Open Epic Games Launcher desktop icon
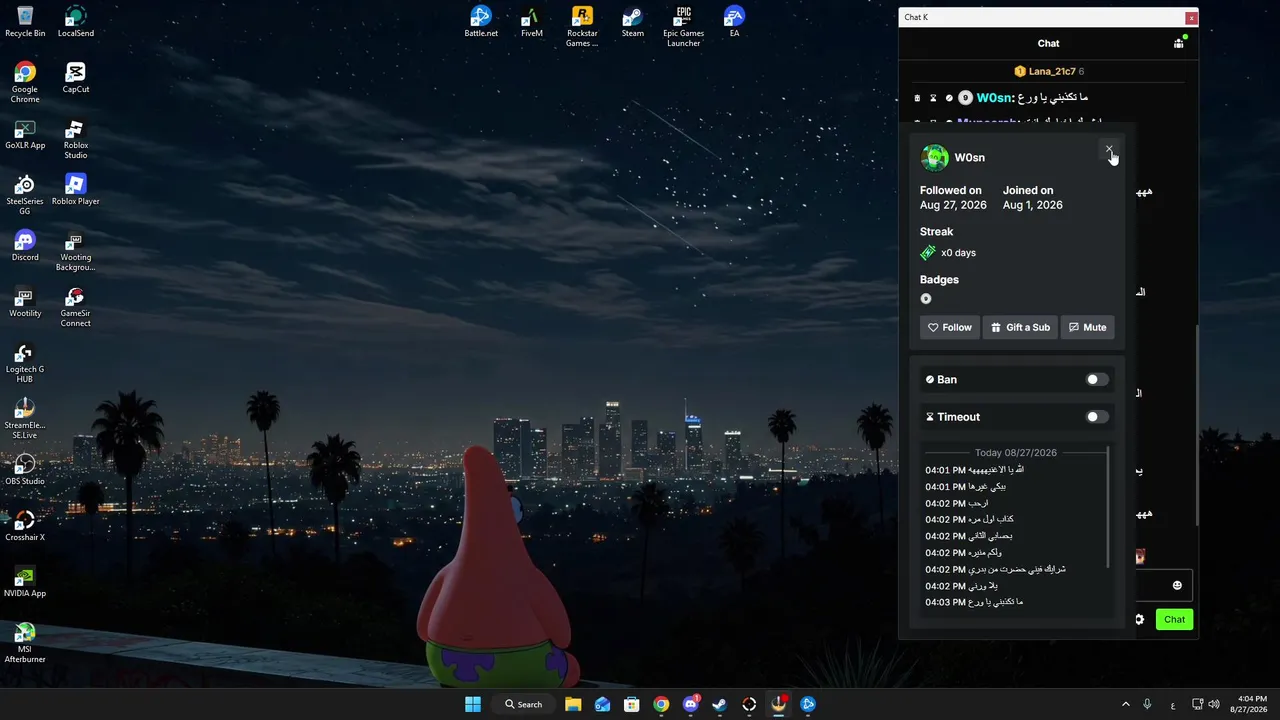1280x720 pixels. 684,26
